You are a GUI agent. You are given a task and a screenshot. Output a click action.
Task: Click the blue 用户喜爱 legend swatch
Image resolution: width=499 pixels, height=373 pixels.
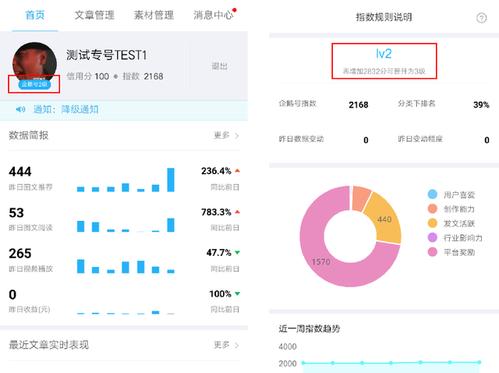tap(432, 194)
